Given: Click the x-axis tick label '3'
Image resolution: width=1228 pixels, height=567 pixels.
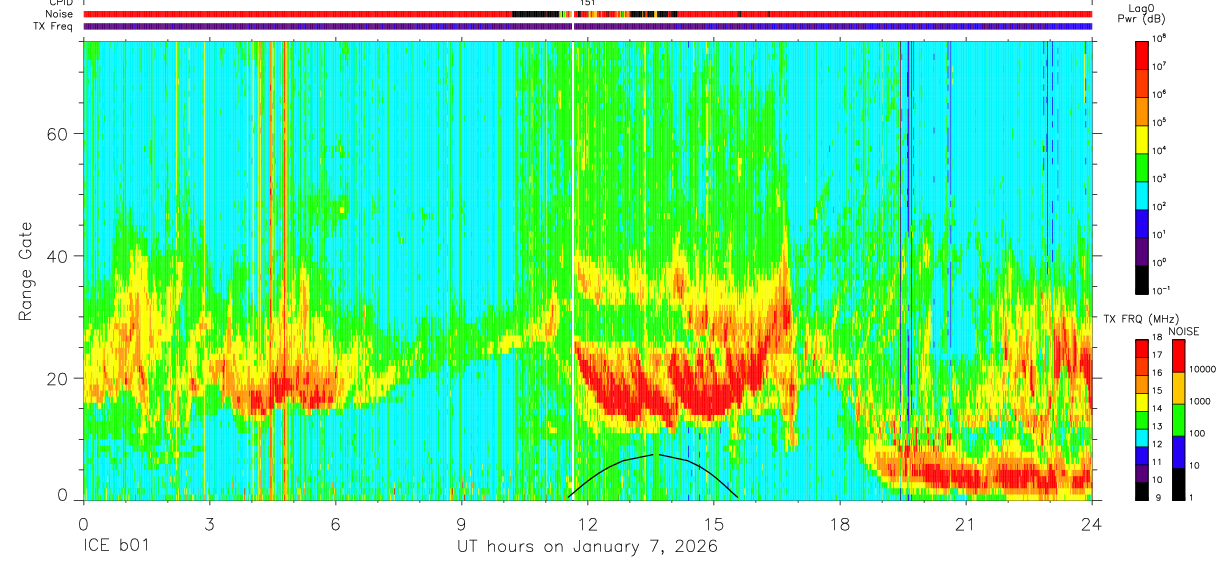Looking at the screenshot, I should click(x=209, y=523).
